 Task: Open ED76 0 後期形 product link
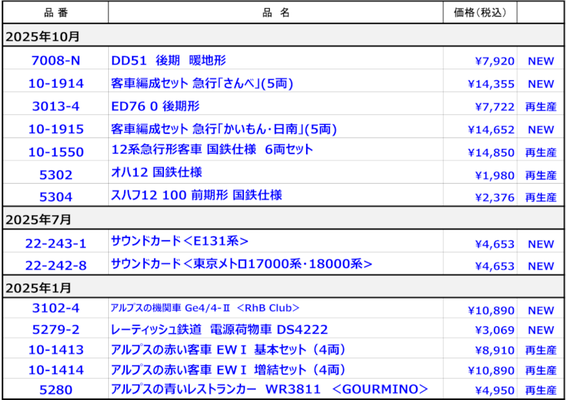pyautogui.click(x=155, y=106)
